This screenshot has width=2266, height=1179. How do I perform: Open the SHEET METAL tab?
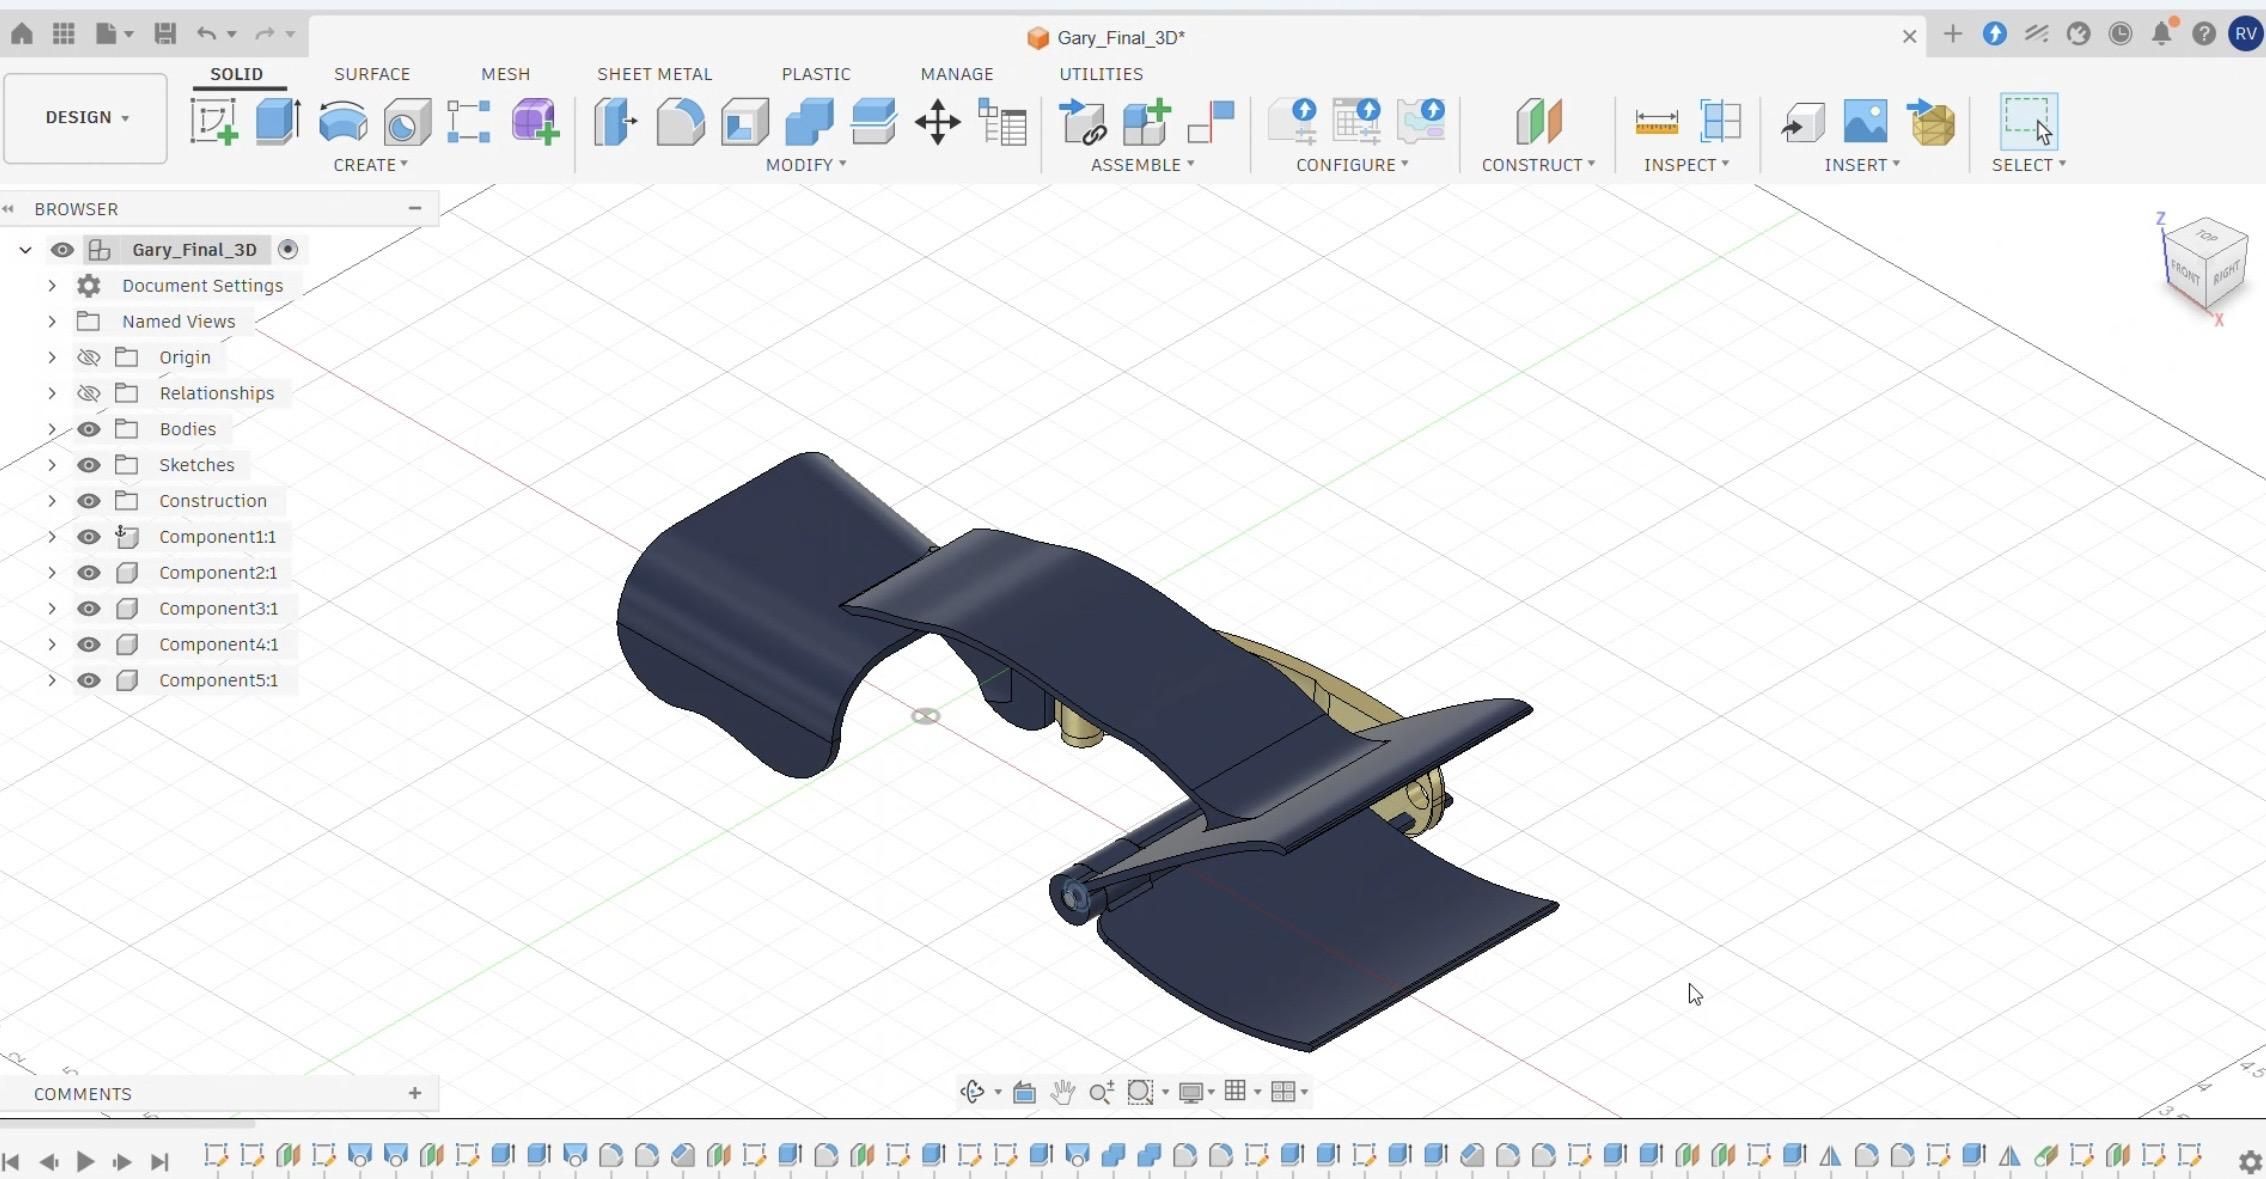[654, 74]
